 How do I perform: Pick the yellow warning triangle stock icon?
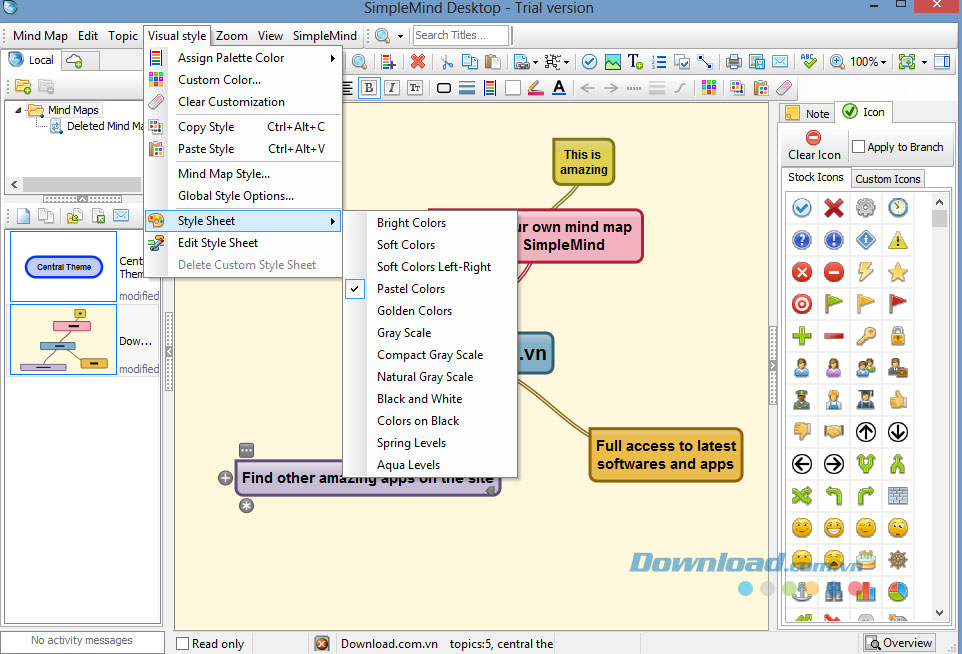[x=897, y=239]
